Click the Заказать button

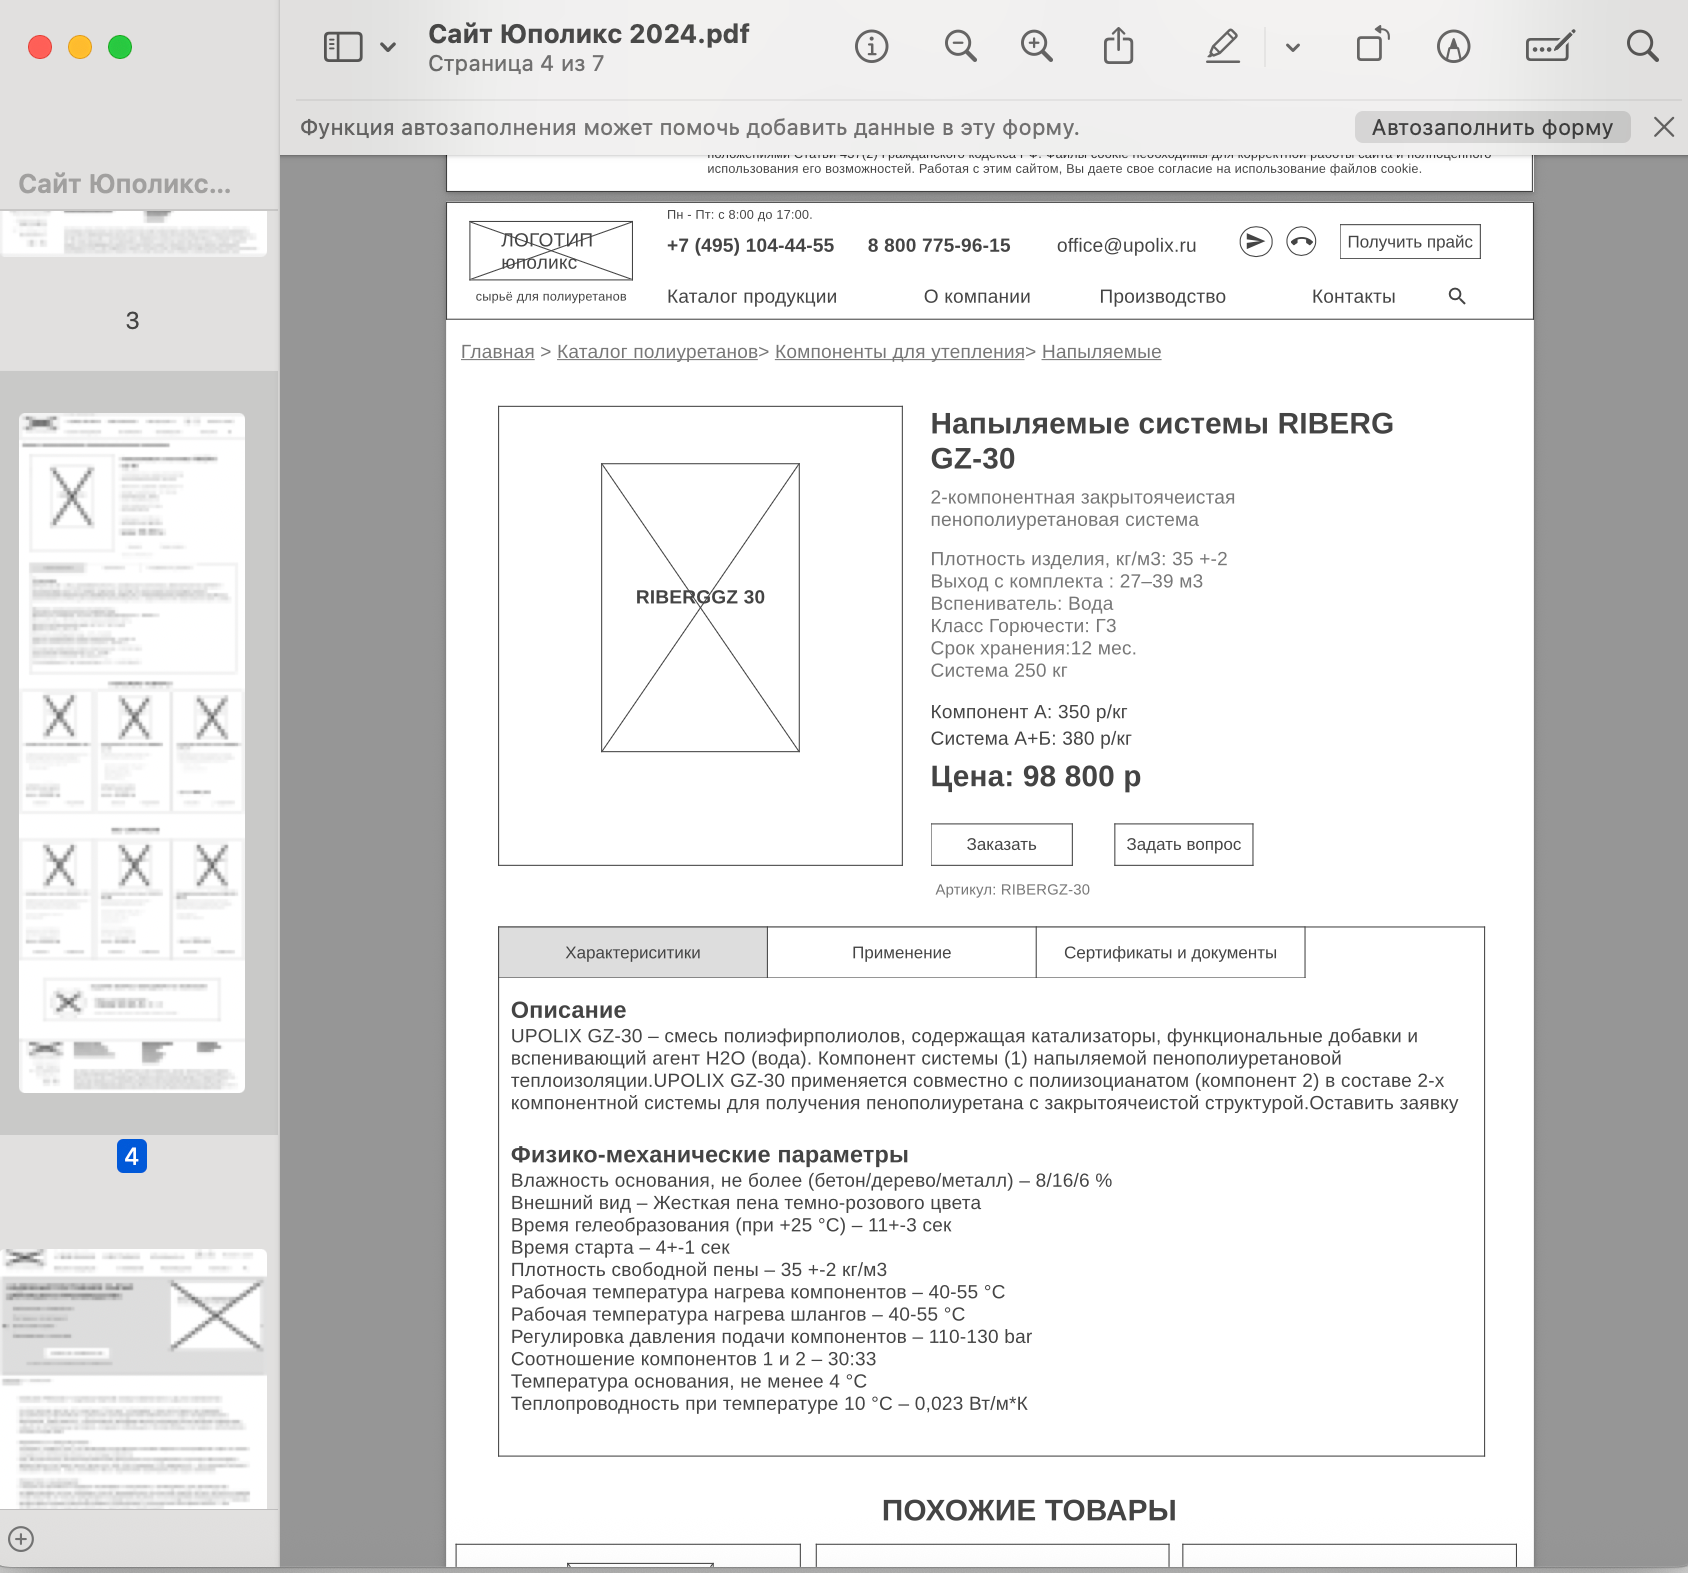tap(1002, 845)
